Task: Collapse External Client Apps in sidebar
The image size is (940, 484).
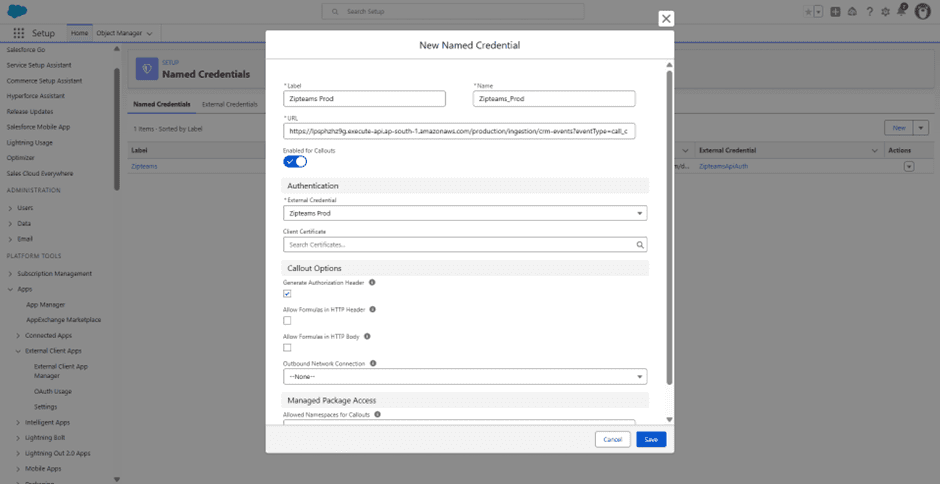Action: click(18, 351)
